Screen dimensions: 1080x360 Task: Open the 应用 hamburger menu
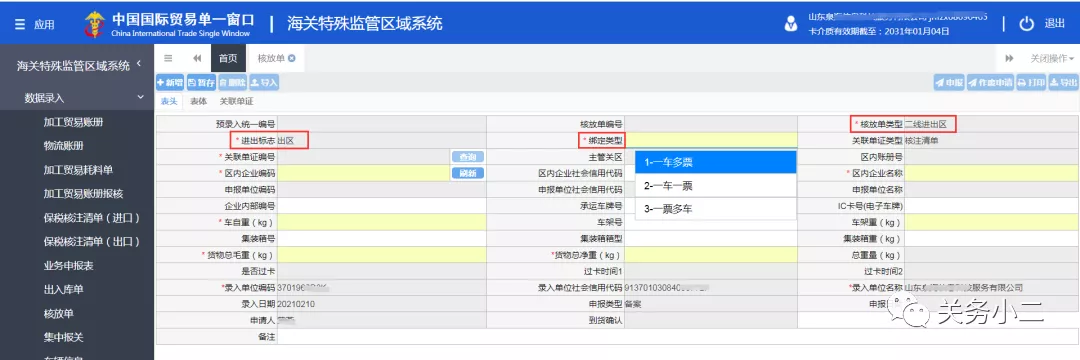pyautogui.click(x=33, y=24)
